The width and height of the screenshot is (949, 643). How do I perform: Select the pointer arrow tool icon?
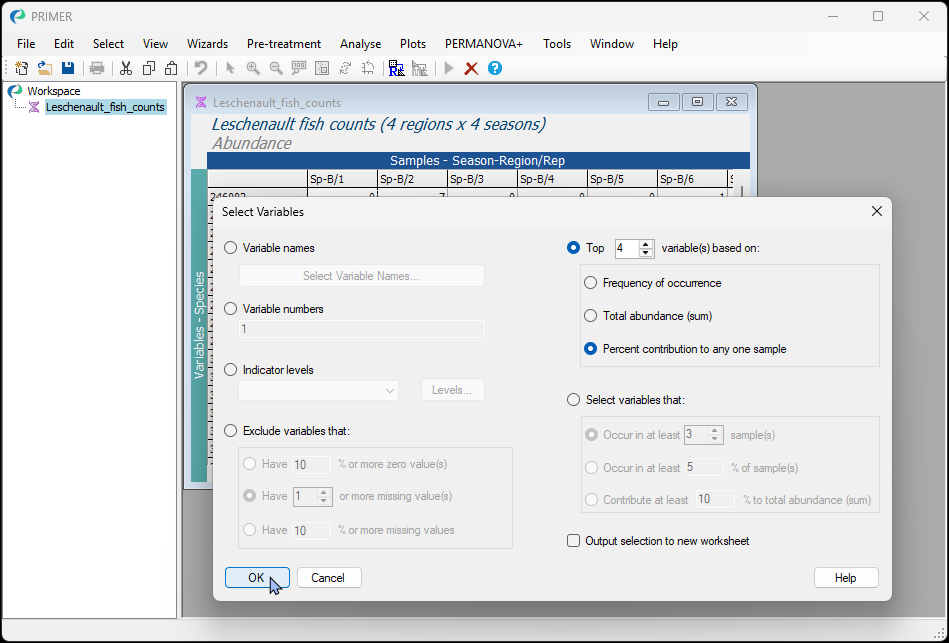pos(230,68)
